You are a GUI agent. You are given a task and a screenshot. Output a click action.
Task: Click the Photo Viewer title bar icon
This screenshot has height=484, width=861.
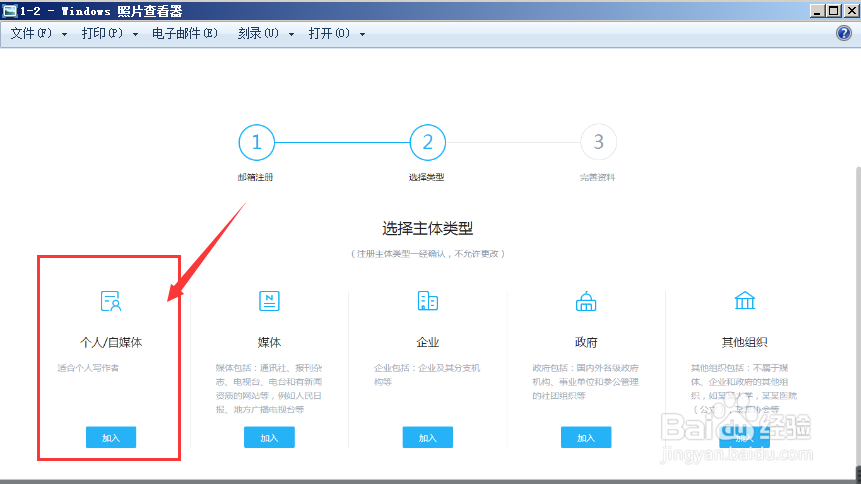coord(9,10)
